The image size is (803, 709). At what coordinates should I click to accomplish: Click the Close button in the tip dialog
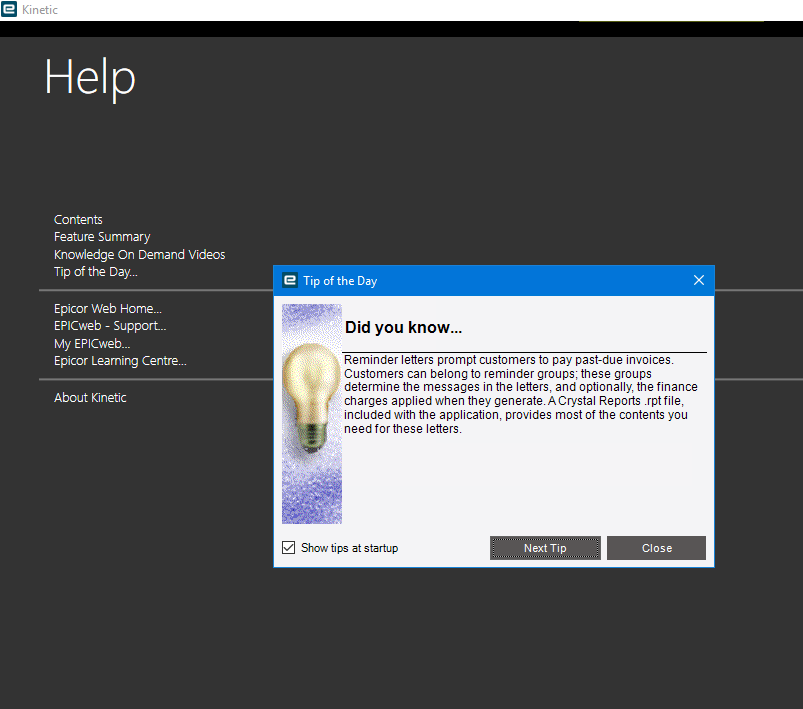(656, 547)
